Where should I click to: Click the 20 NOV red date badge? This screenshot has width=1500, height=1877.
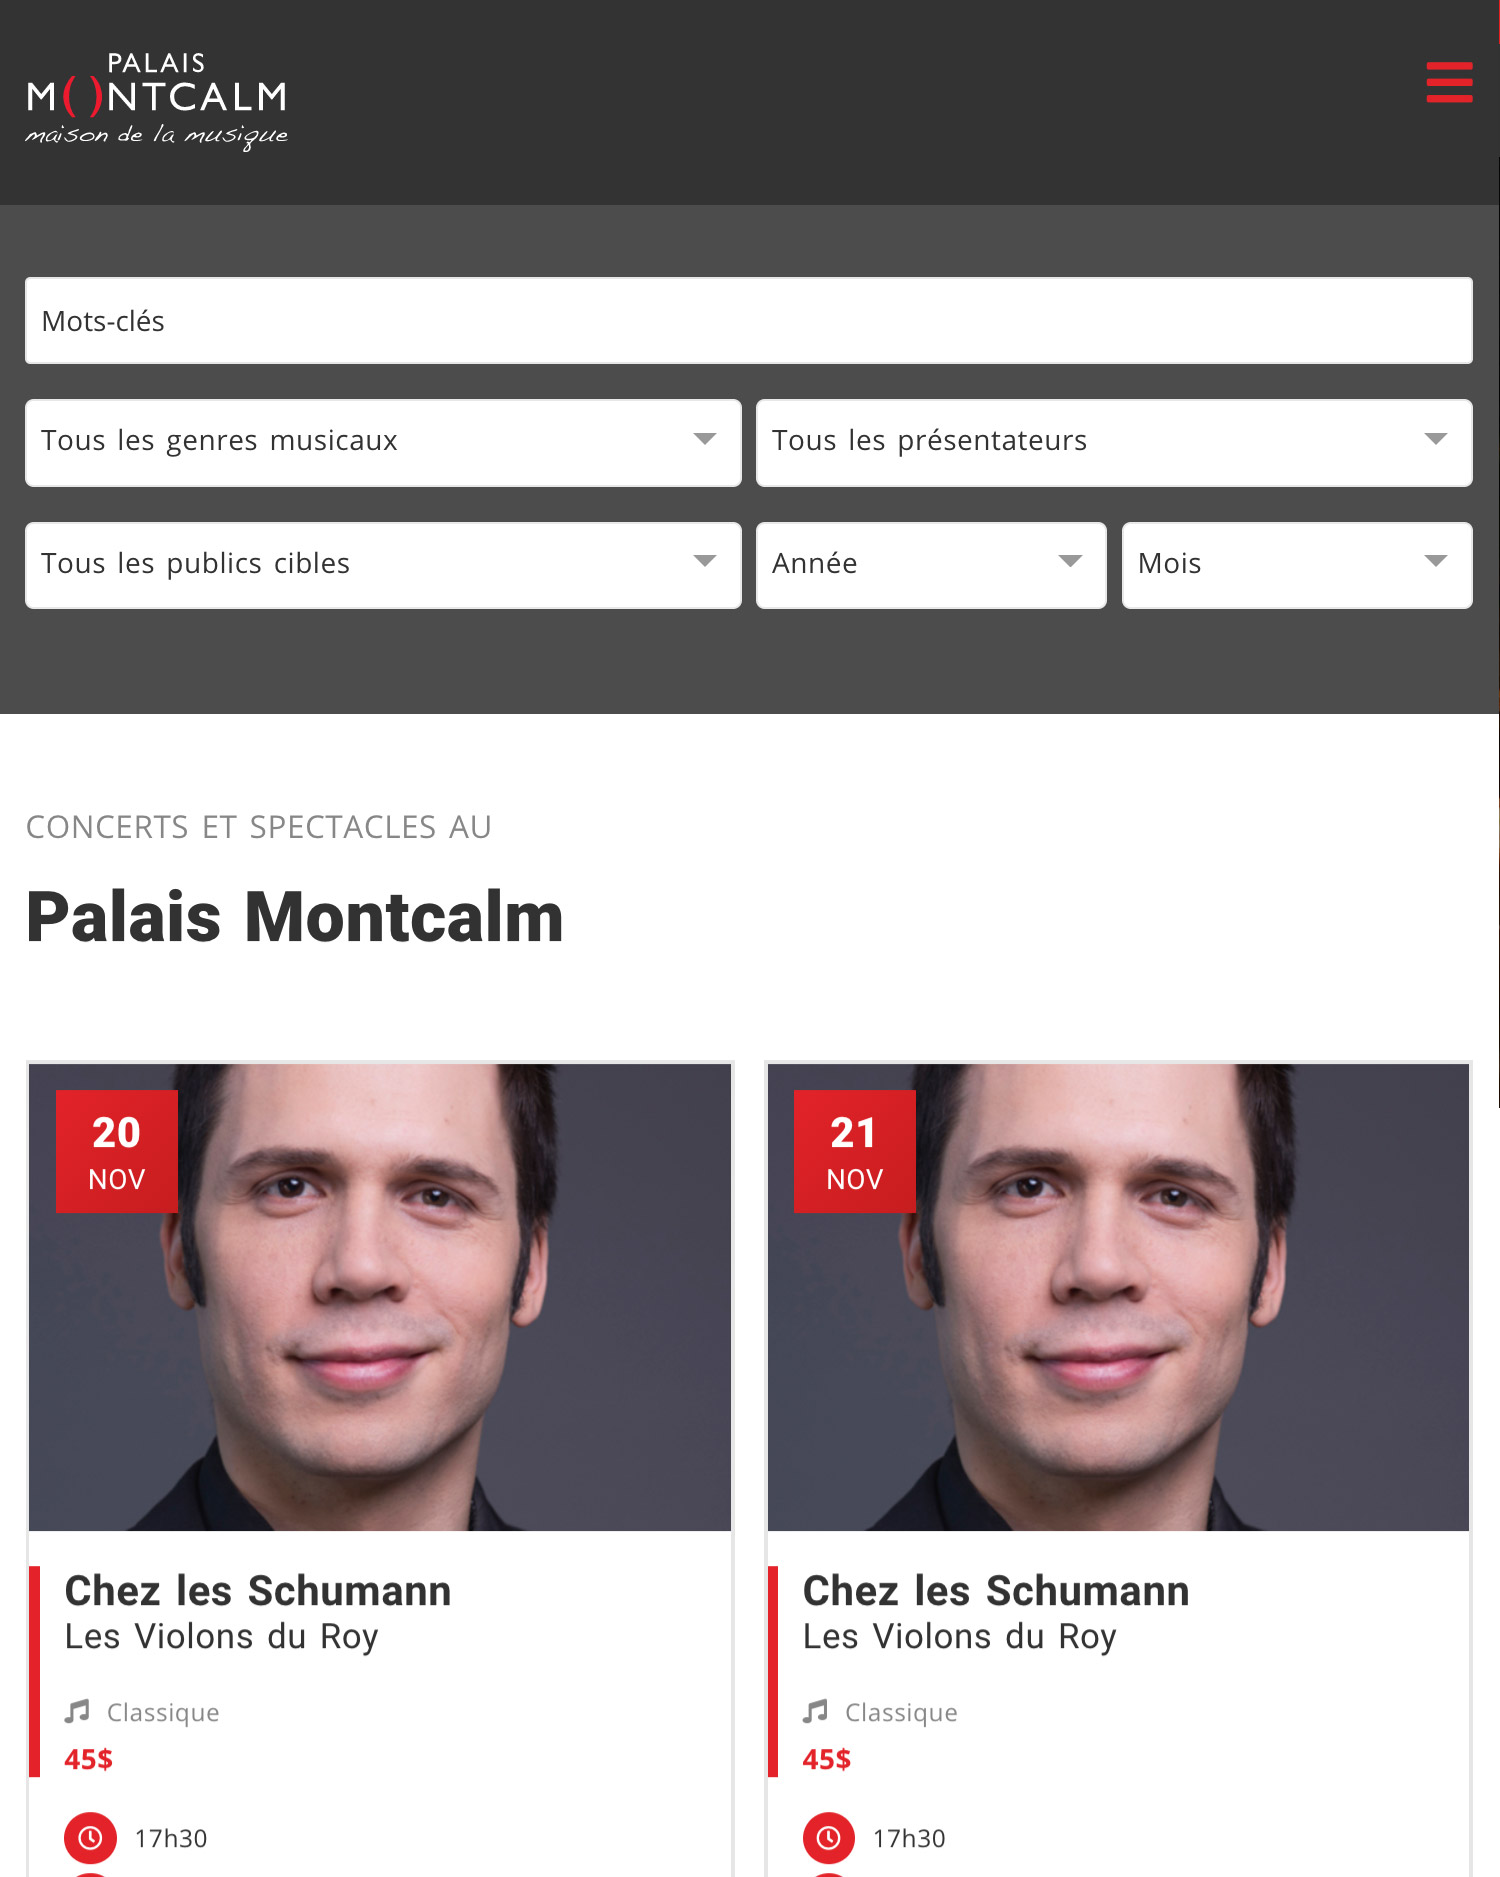[x=116, y=1151]
